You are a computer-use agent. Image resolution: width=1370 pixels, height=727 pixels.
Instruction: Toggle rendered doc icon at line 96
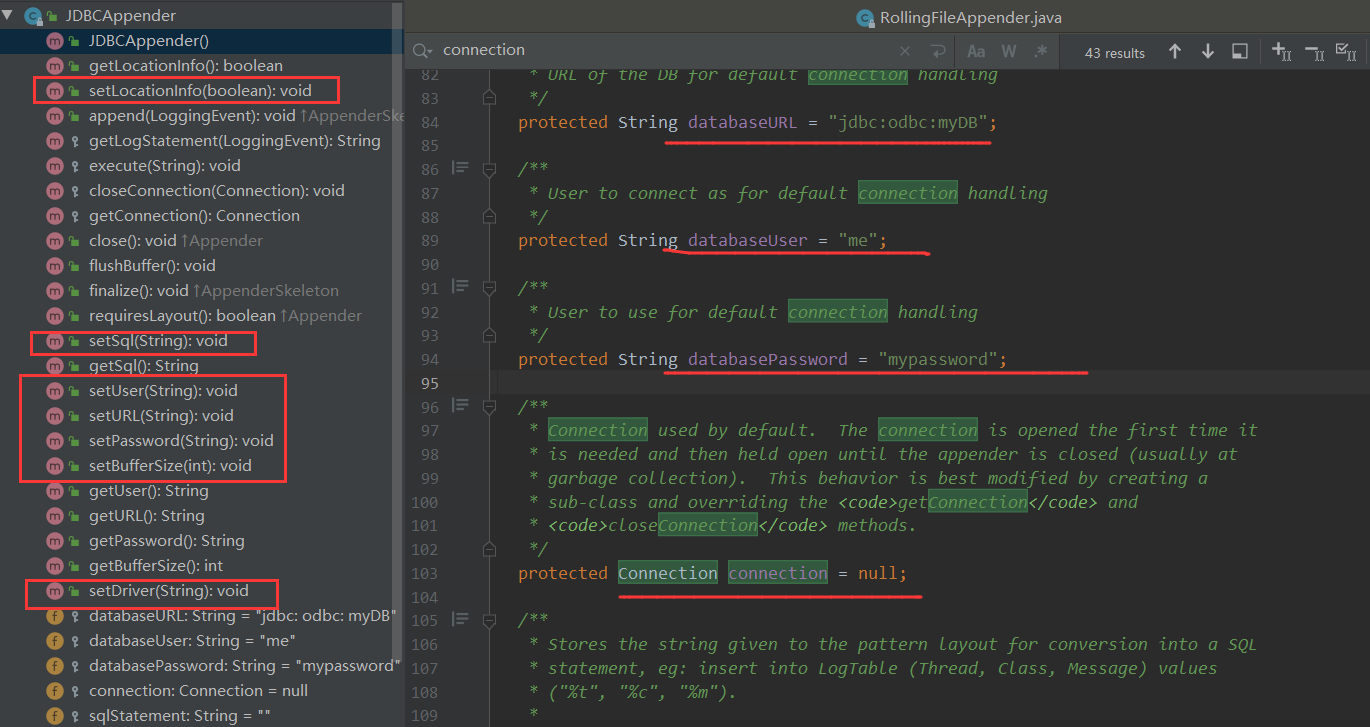point(460,406)
